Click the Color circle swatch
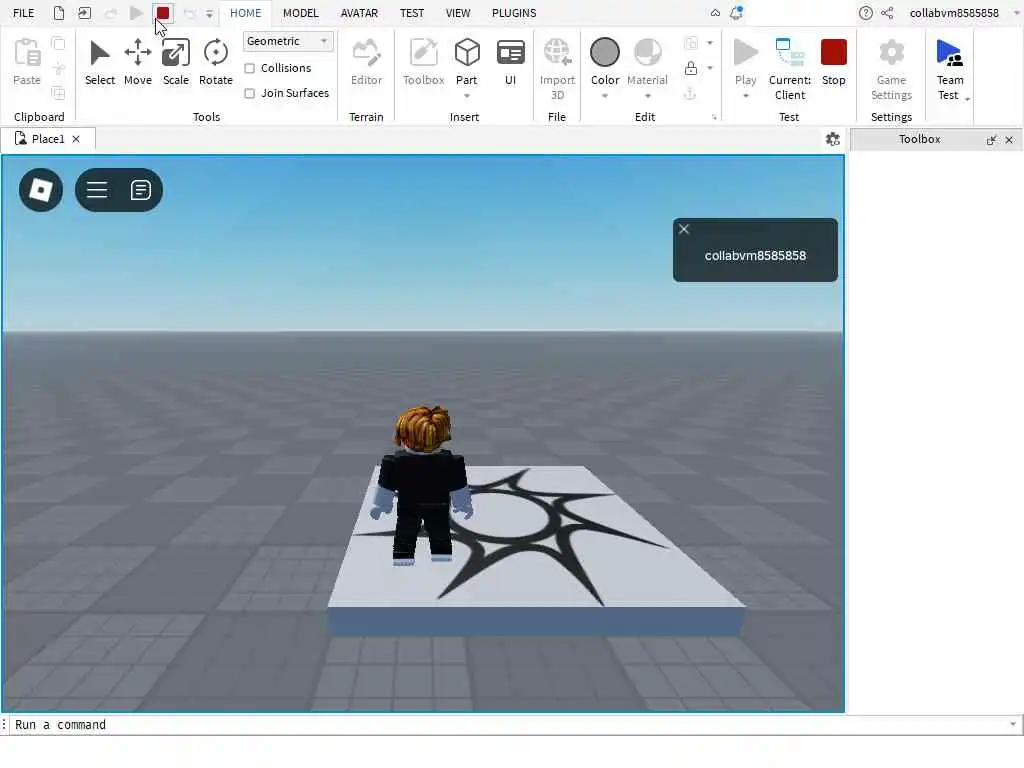The image size is (1024, 768). [605, 52]
